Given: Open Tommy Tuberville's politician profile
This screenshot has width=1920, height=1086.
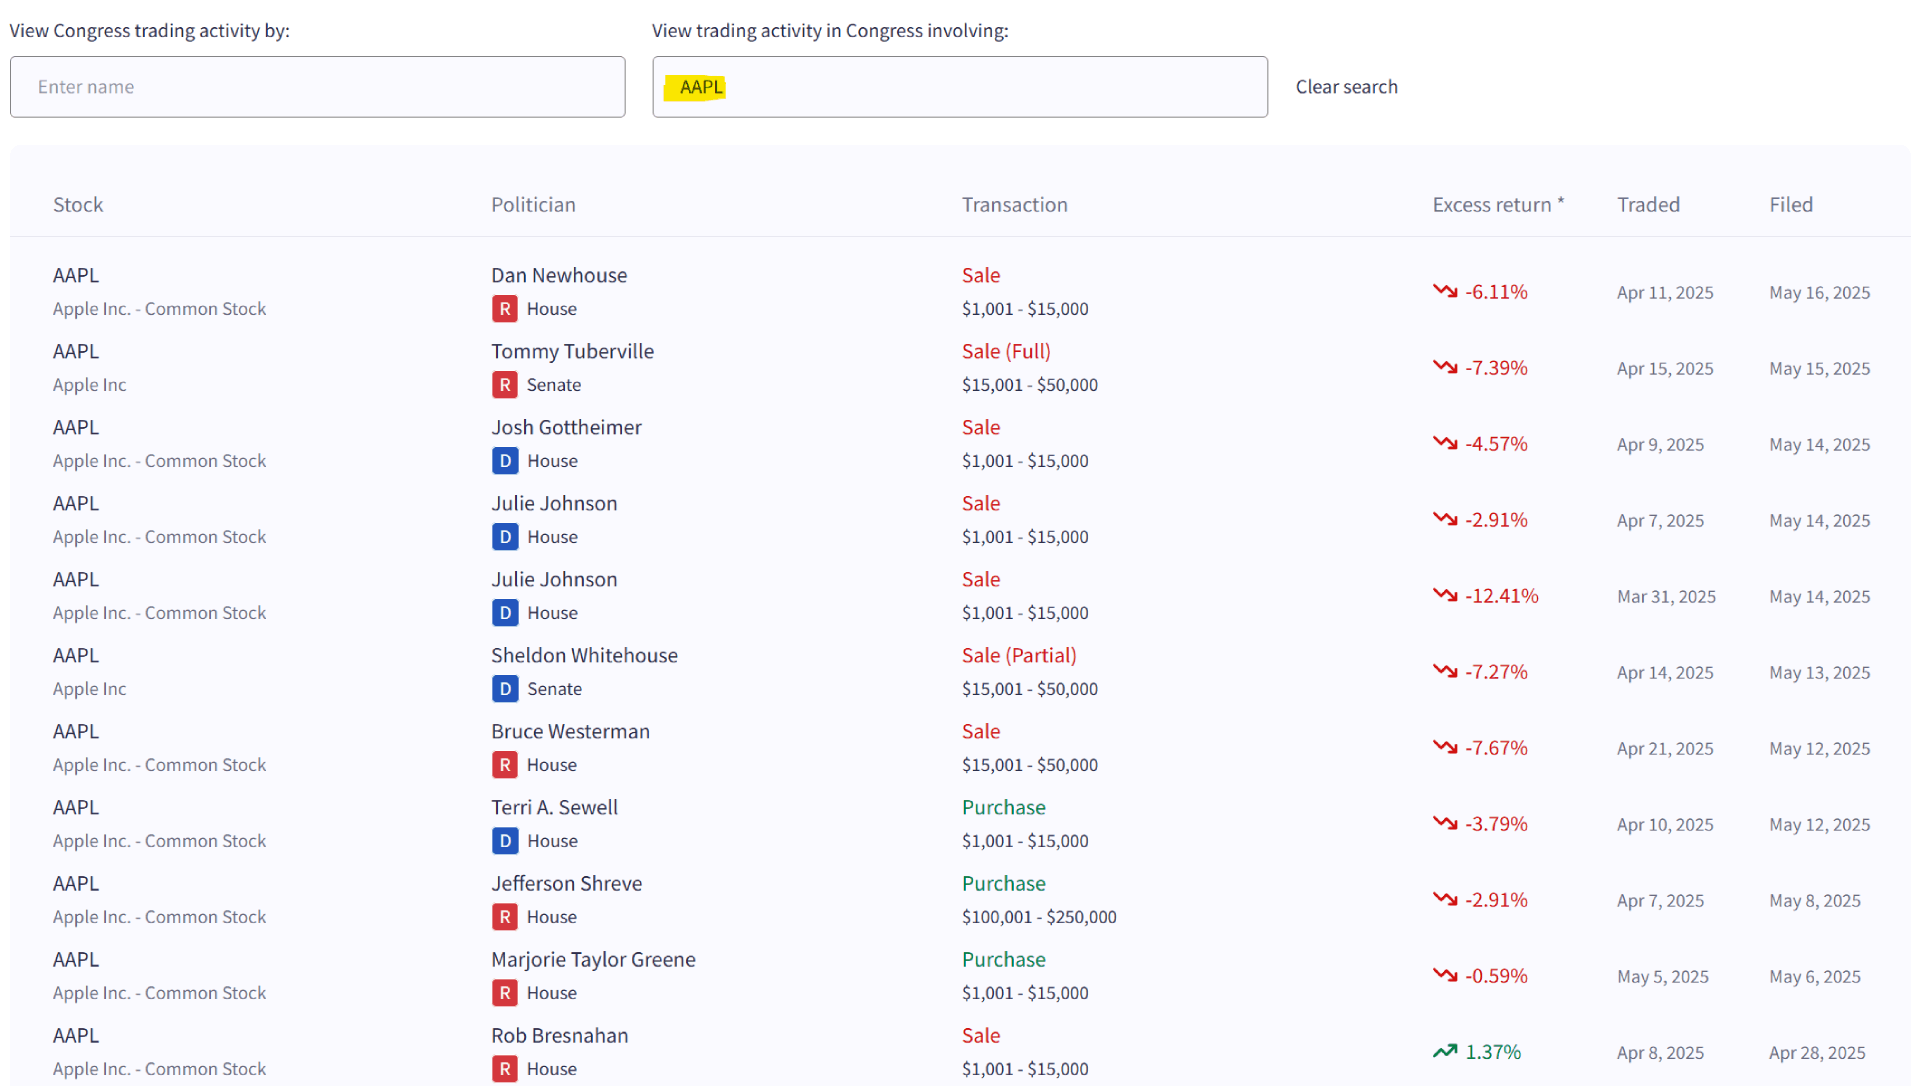Looking at the screenshot, I should tap(572, 351).
